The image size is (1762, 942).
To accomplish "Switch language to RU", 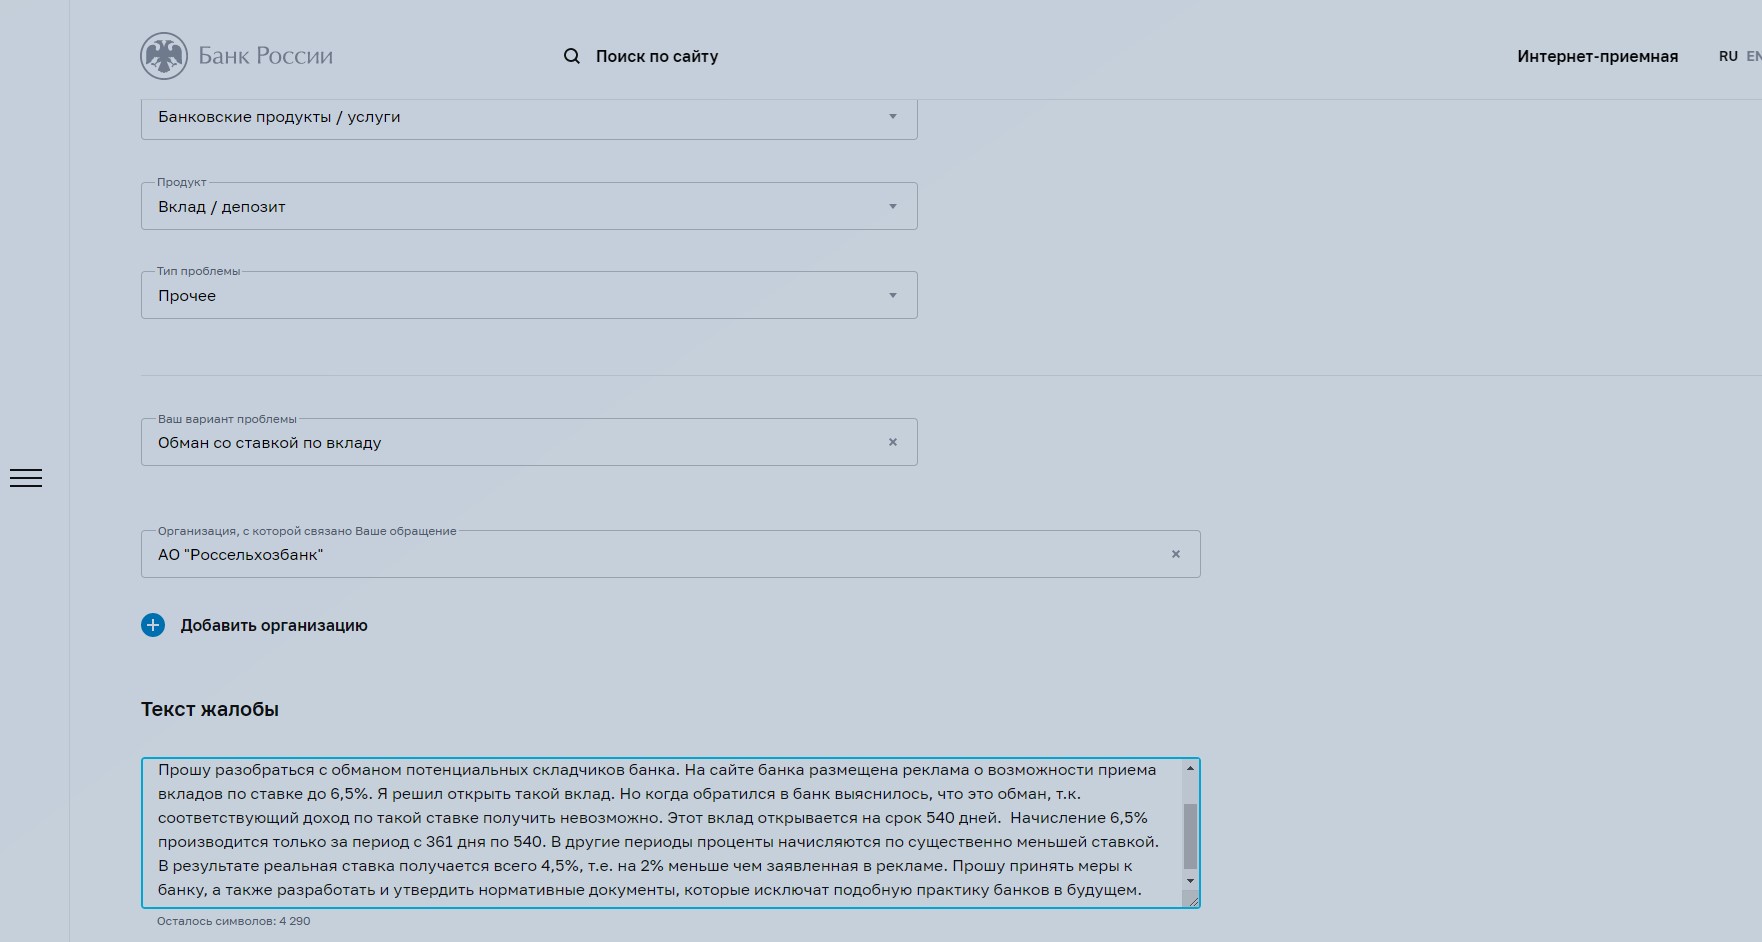I will coord(1728,56).
